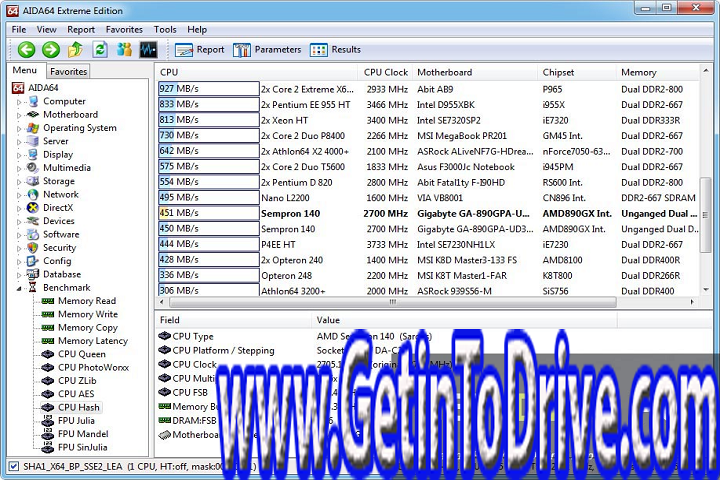Click the results list scroll-down arrow
Image resolution: width=720 pixels, height=480 pixels.
point(706,290)
